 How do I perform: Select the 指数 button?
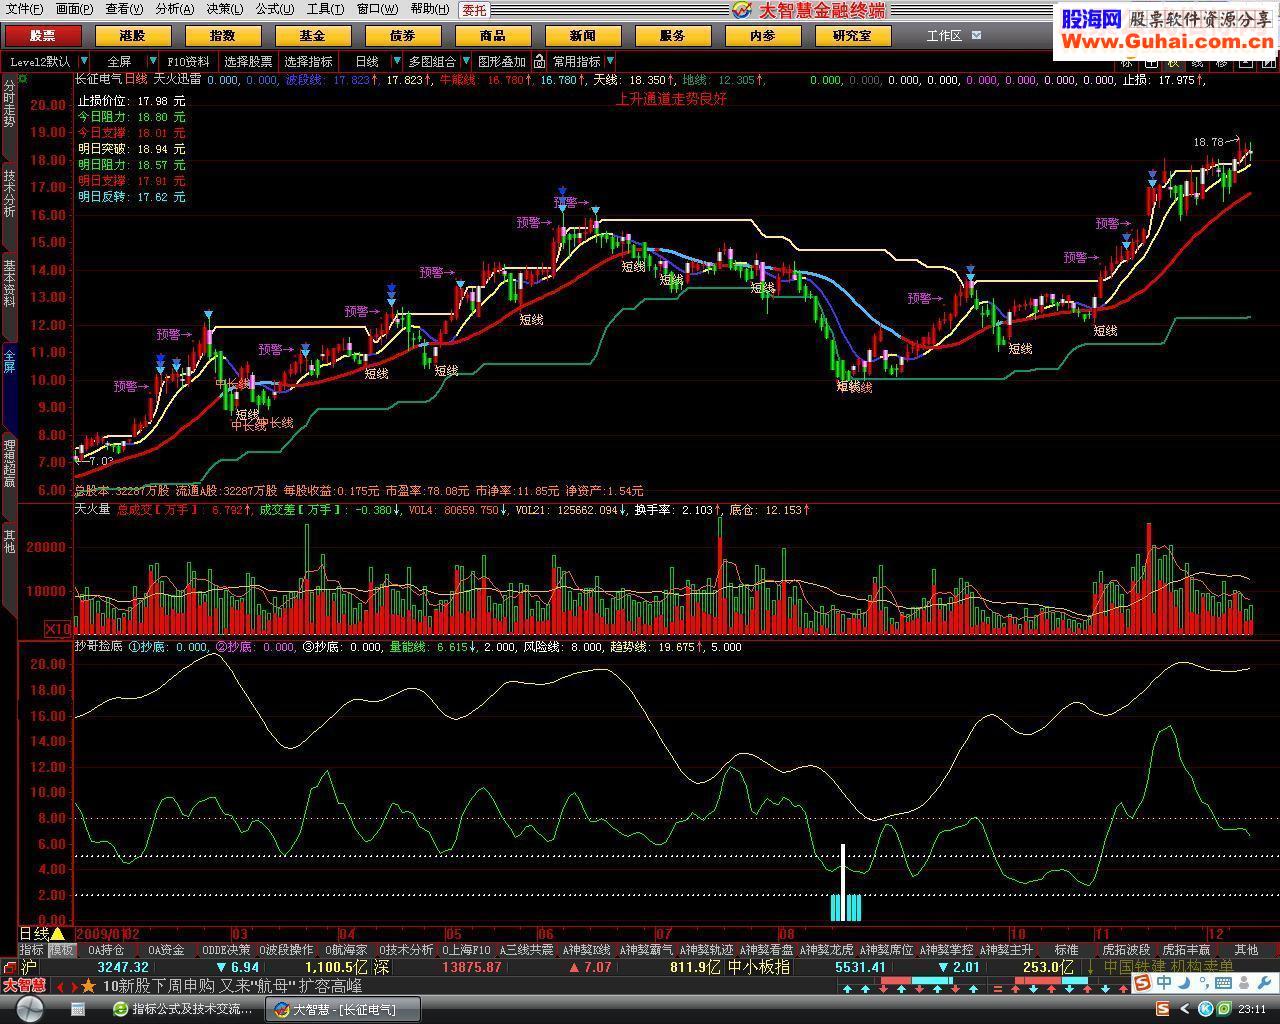click(222, 35)
